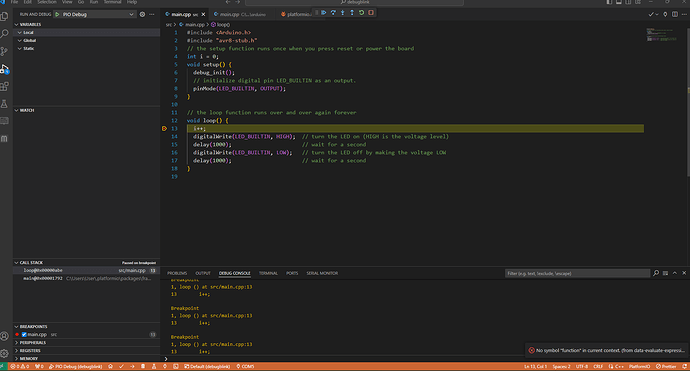The width and height of the screenshot is (690, 371).
Task: Open Source Control view in activity bar
Action: click(x=4, y=51)
